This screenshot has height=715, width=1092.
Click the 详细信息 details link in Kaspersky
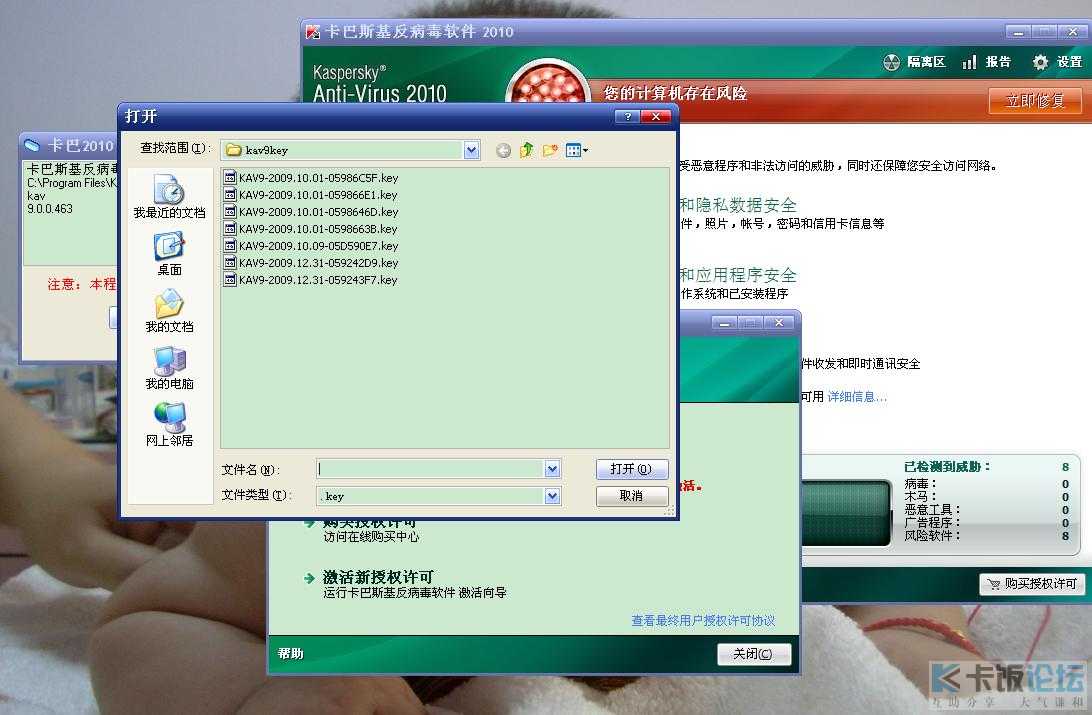[857, 397]
